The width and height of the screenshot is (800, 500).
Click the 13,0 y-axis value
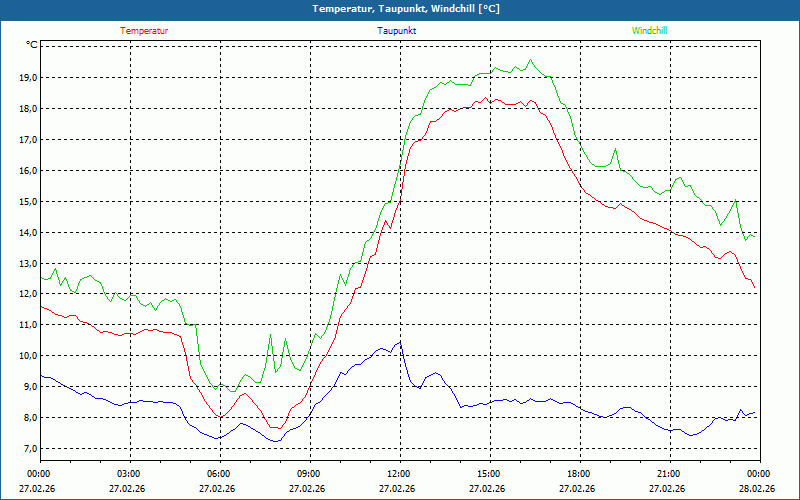coord(26,264)
